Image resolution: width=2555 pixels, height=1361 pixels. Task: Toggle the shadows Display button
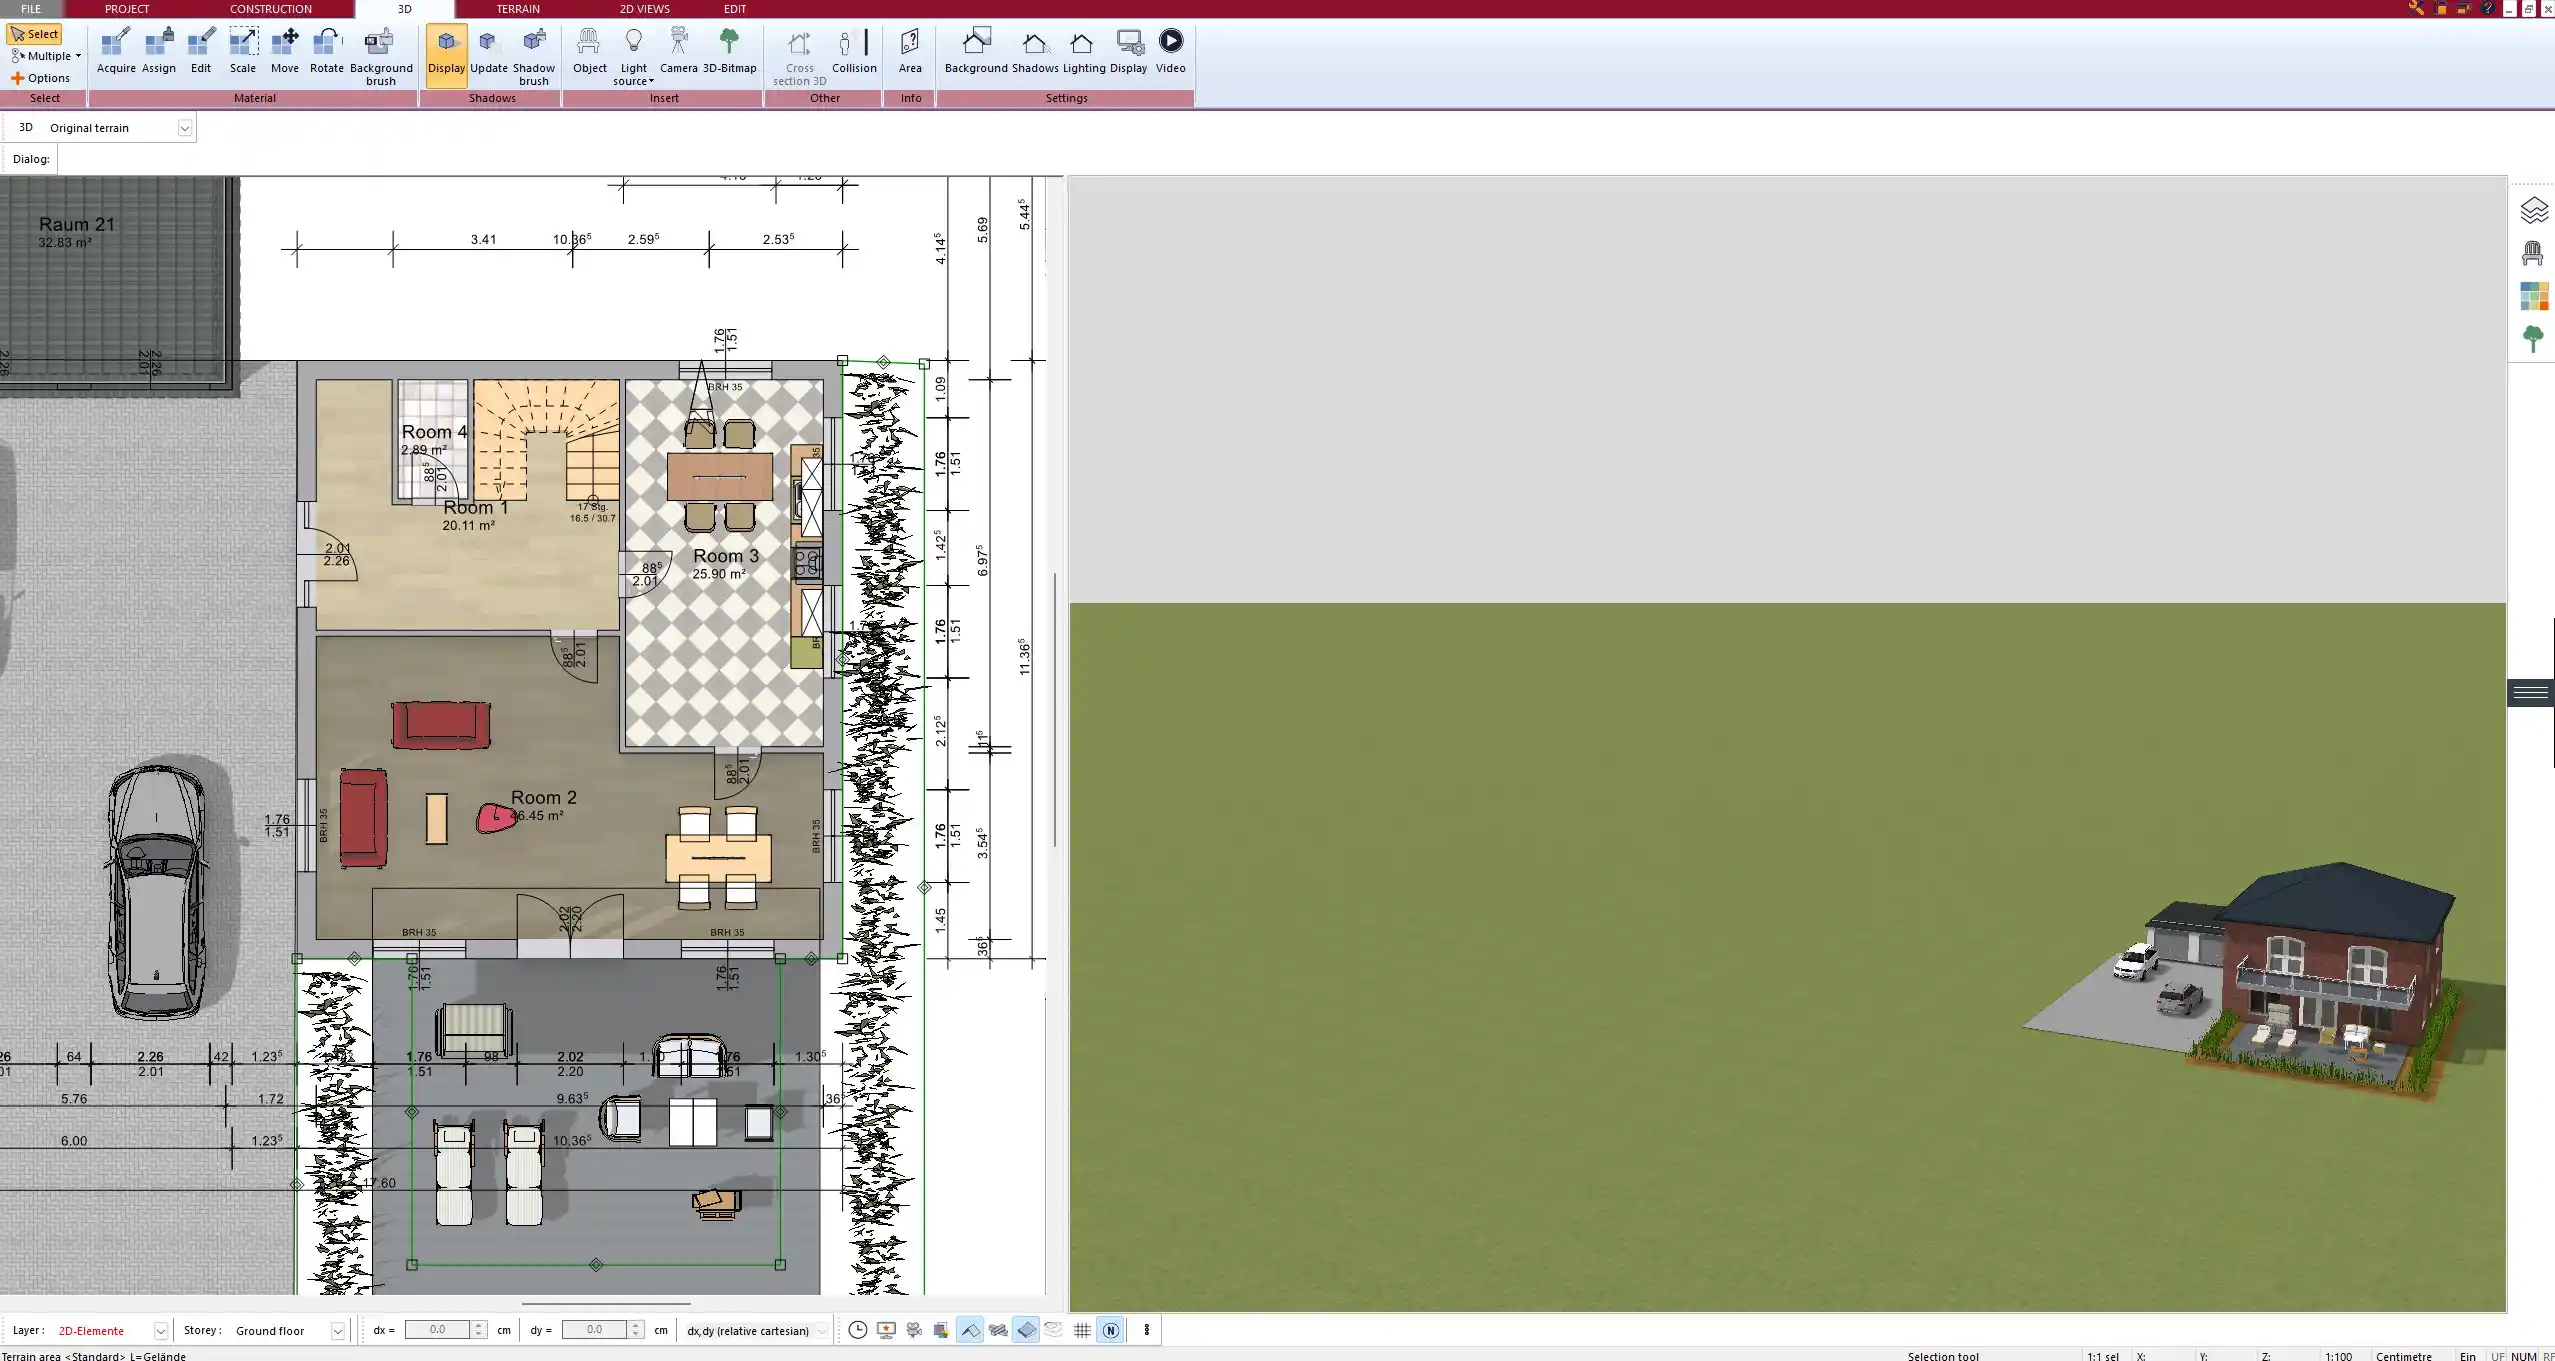pyautogui.click(x=446, y=55)
